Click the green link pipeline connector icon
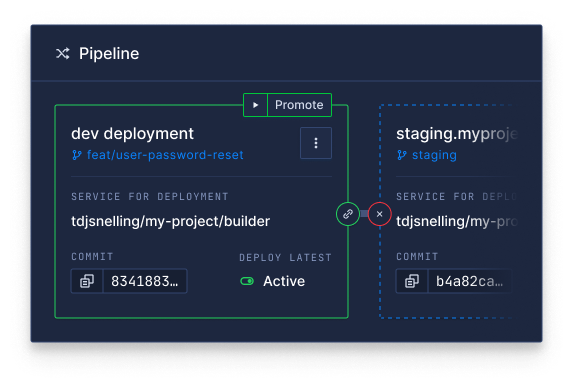573x383 pixels. (348, 214)
